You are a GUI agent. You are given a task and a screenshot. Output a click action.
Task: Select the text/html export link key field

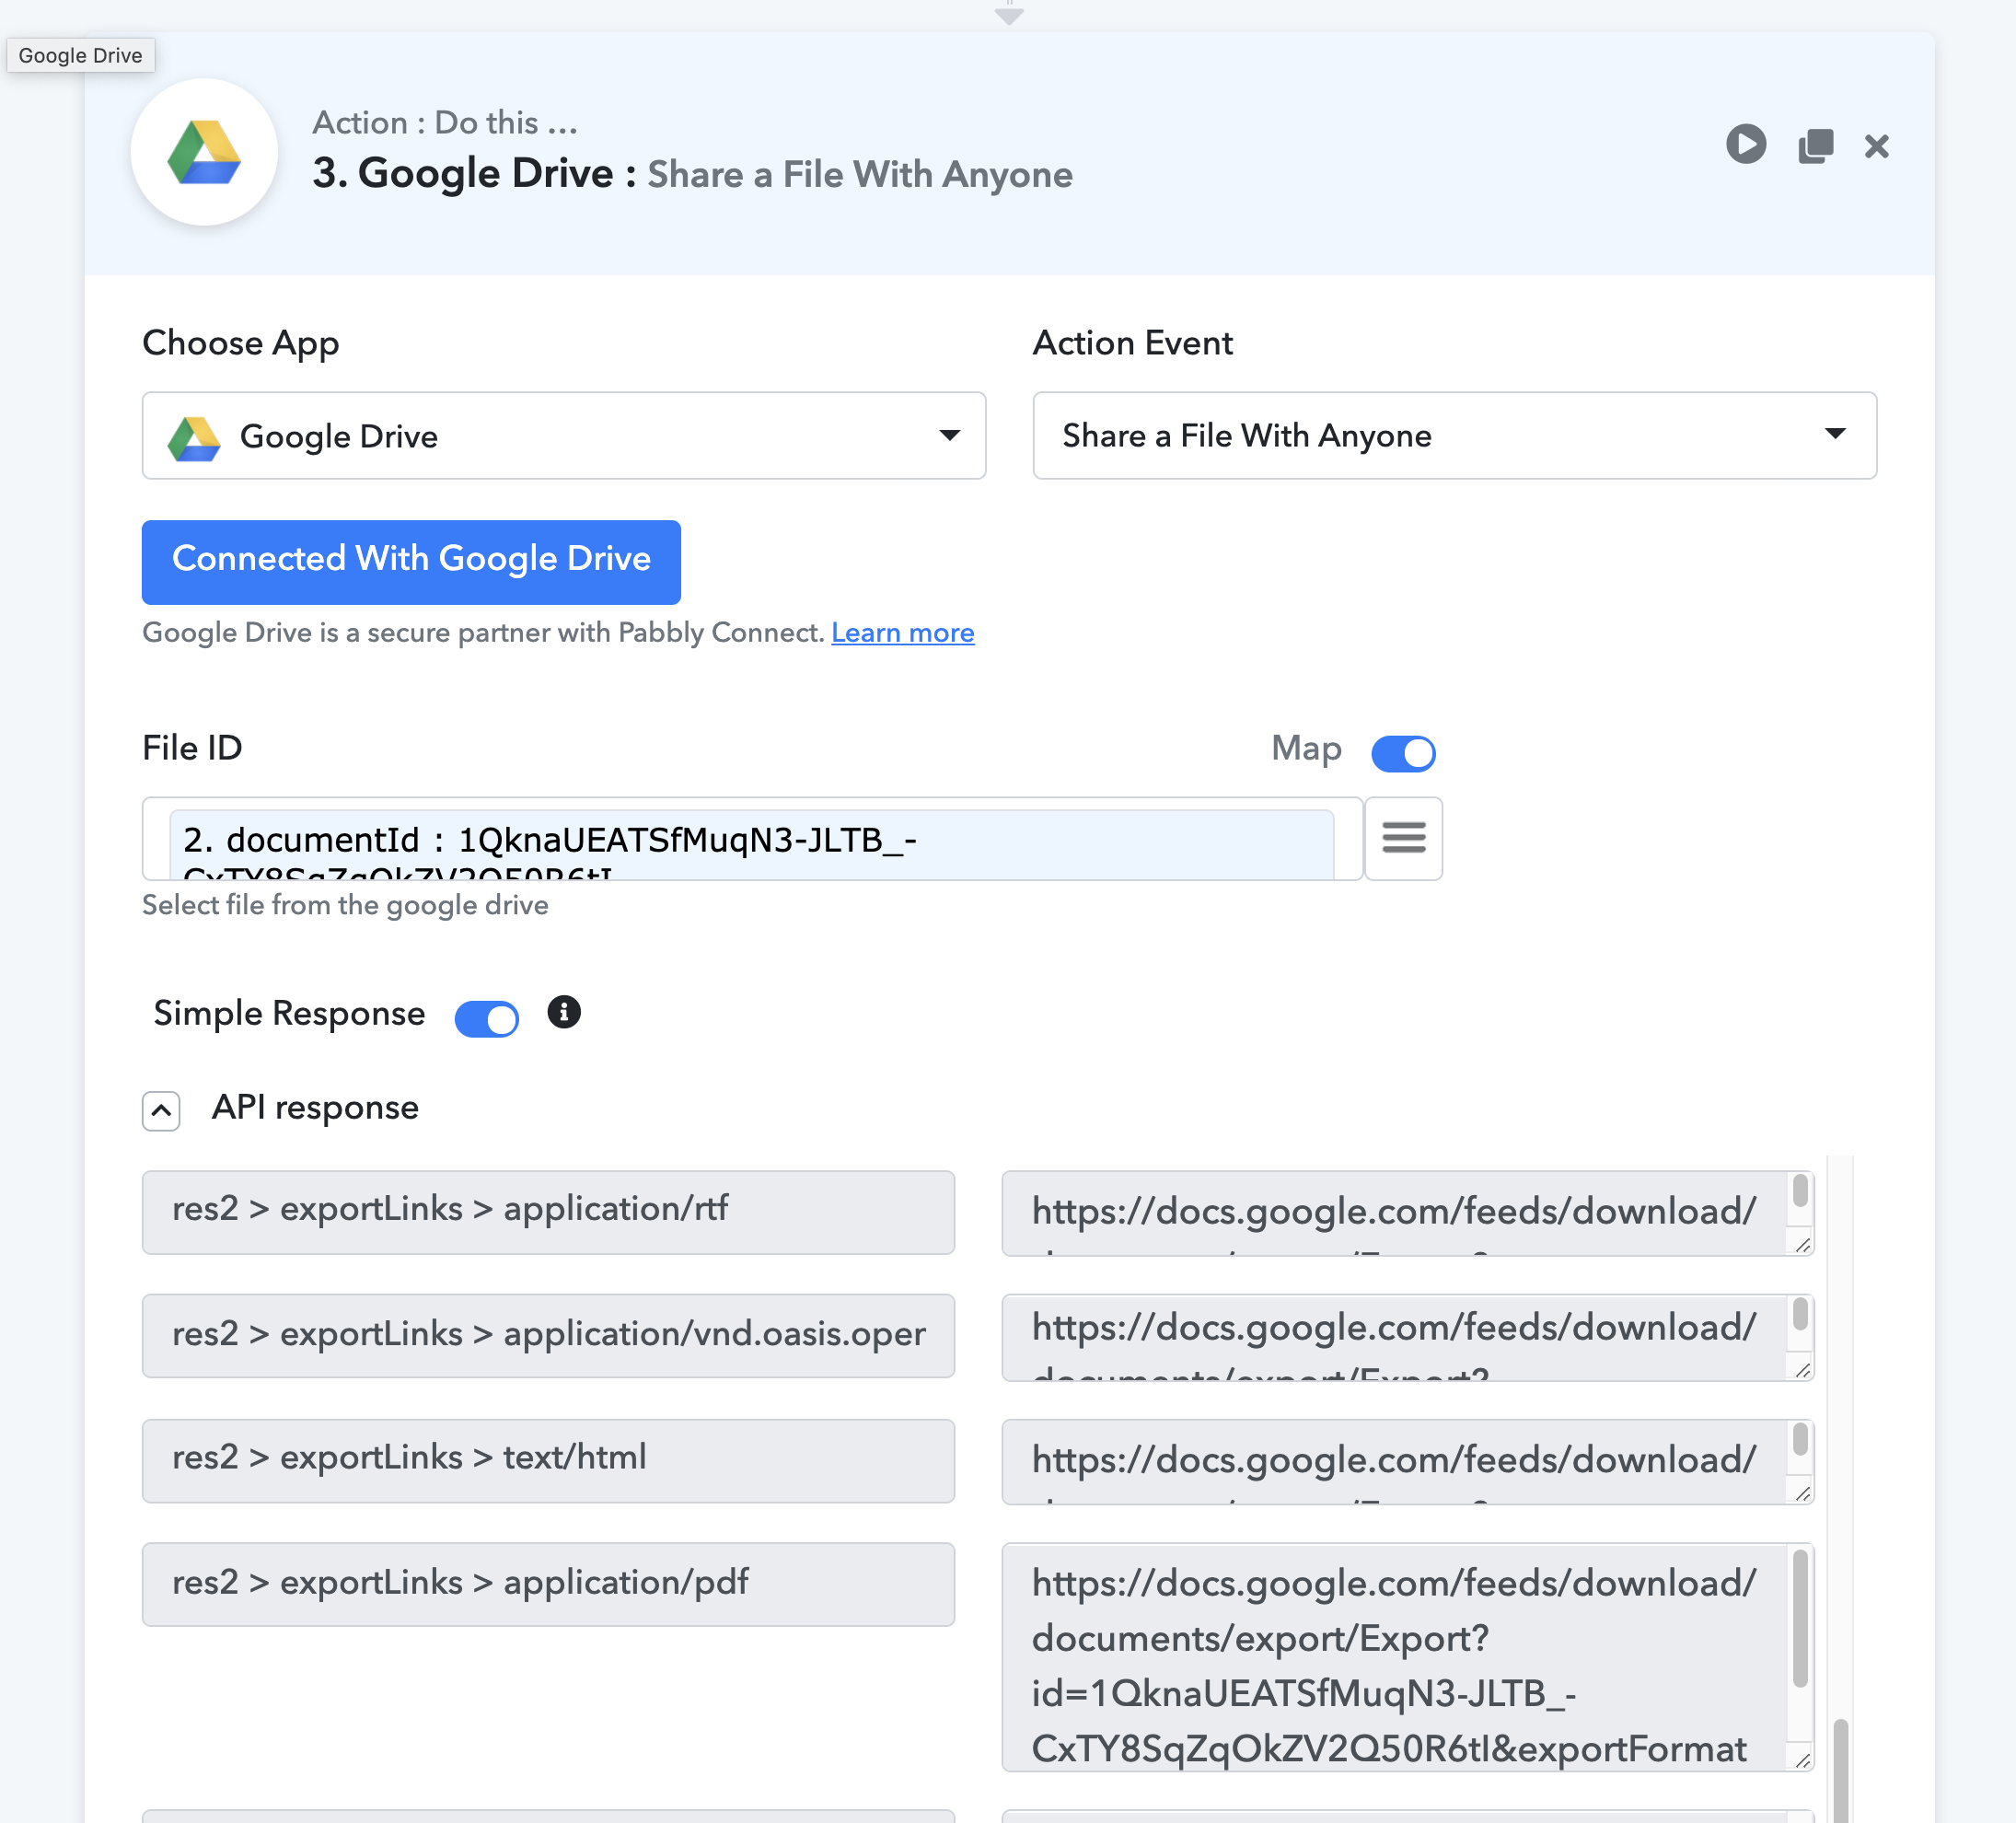(548, 1460)
